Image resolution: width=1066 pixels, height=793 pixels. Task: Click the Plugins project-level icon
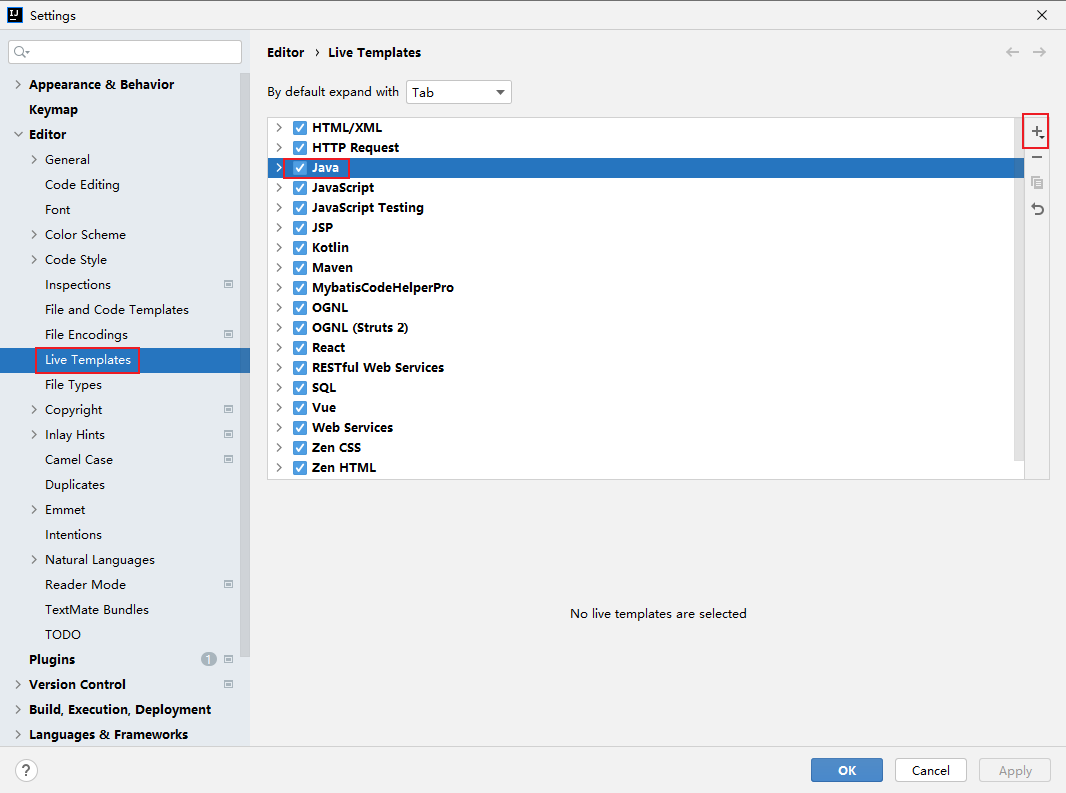pos(228,659)
